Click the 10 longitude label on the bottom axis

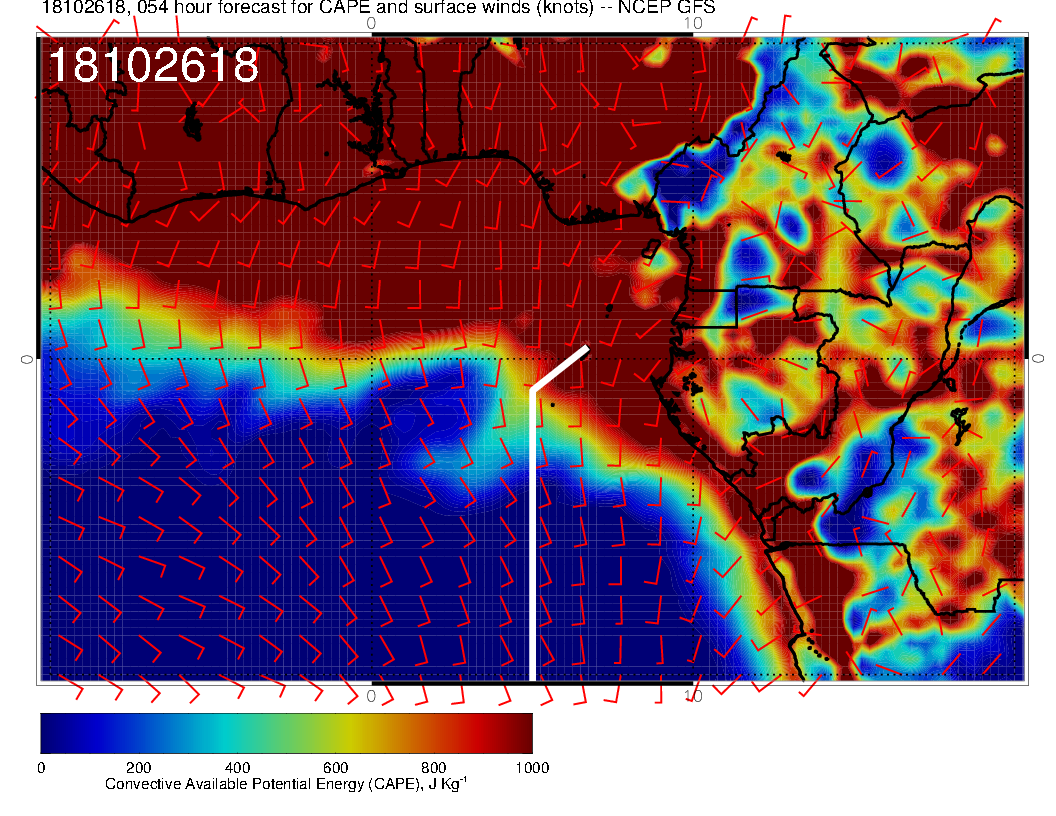point(695,695)
